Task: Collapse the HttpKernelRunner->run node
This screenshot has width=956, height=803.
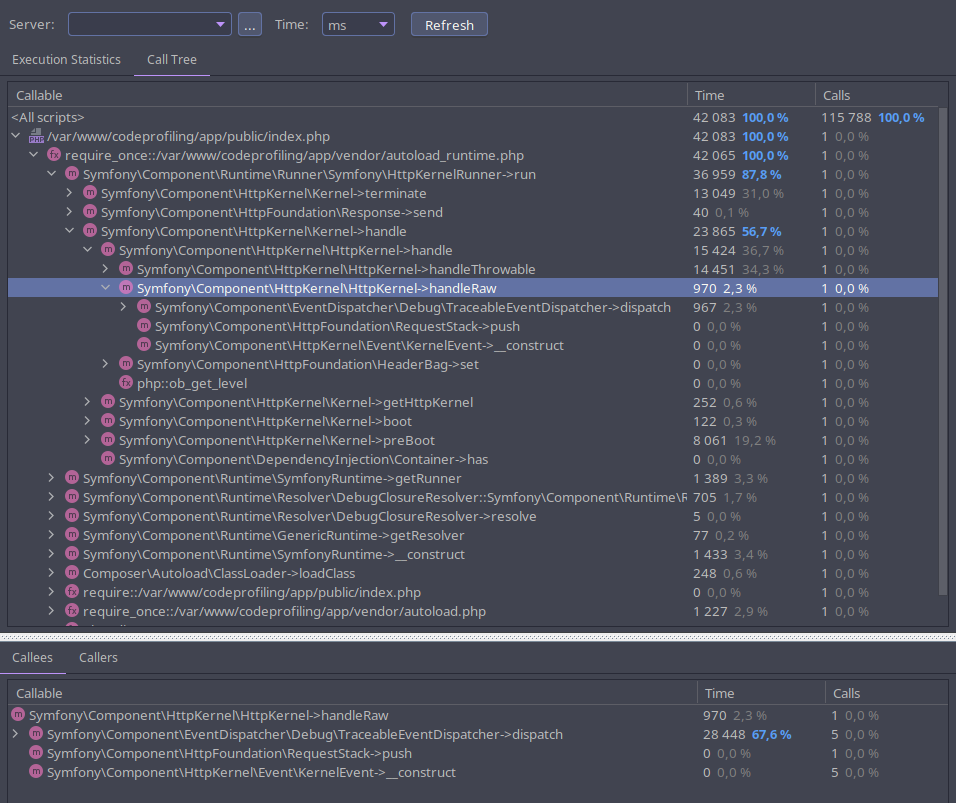Action: coord(52,174)
